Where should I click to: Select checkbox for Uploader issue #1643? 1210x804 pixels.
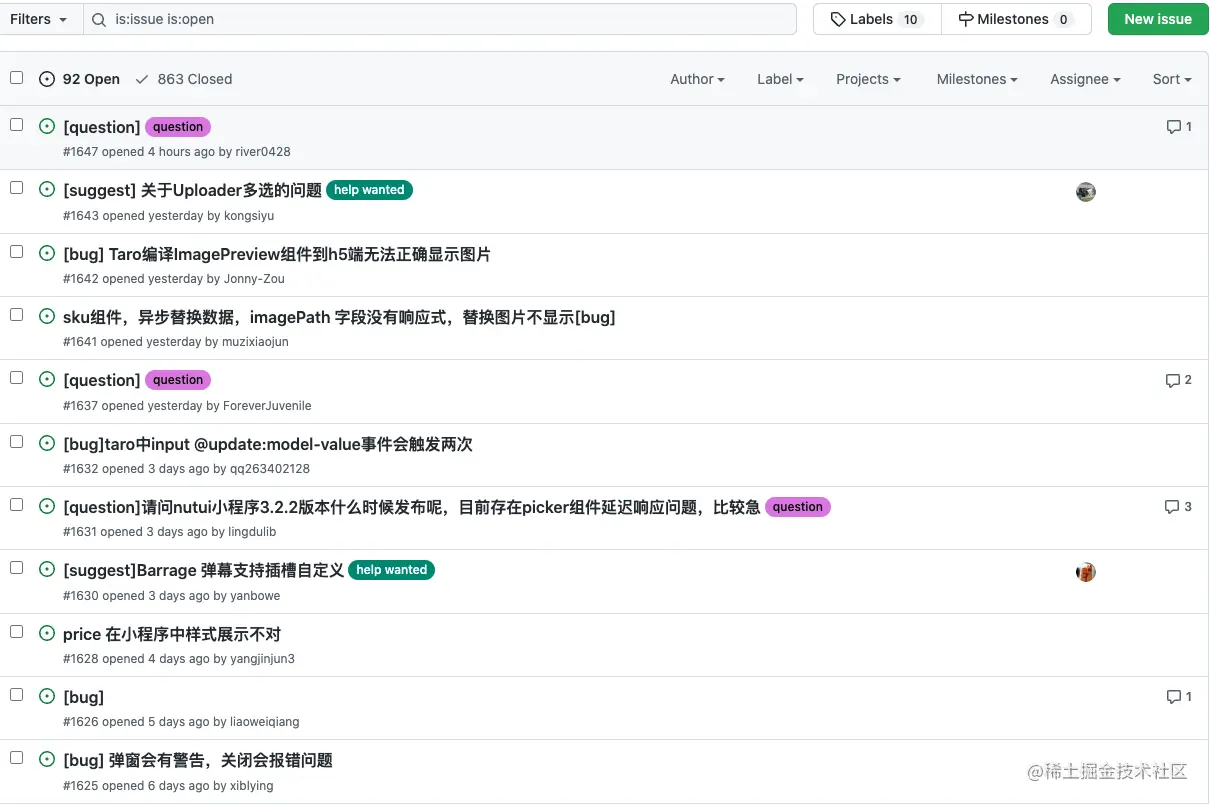[16, 187]
